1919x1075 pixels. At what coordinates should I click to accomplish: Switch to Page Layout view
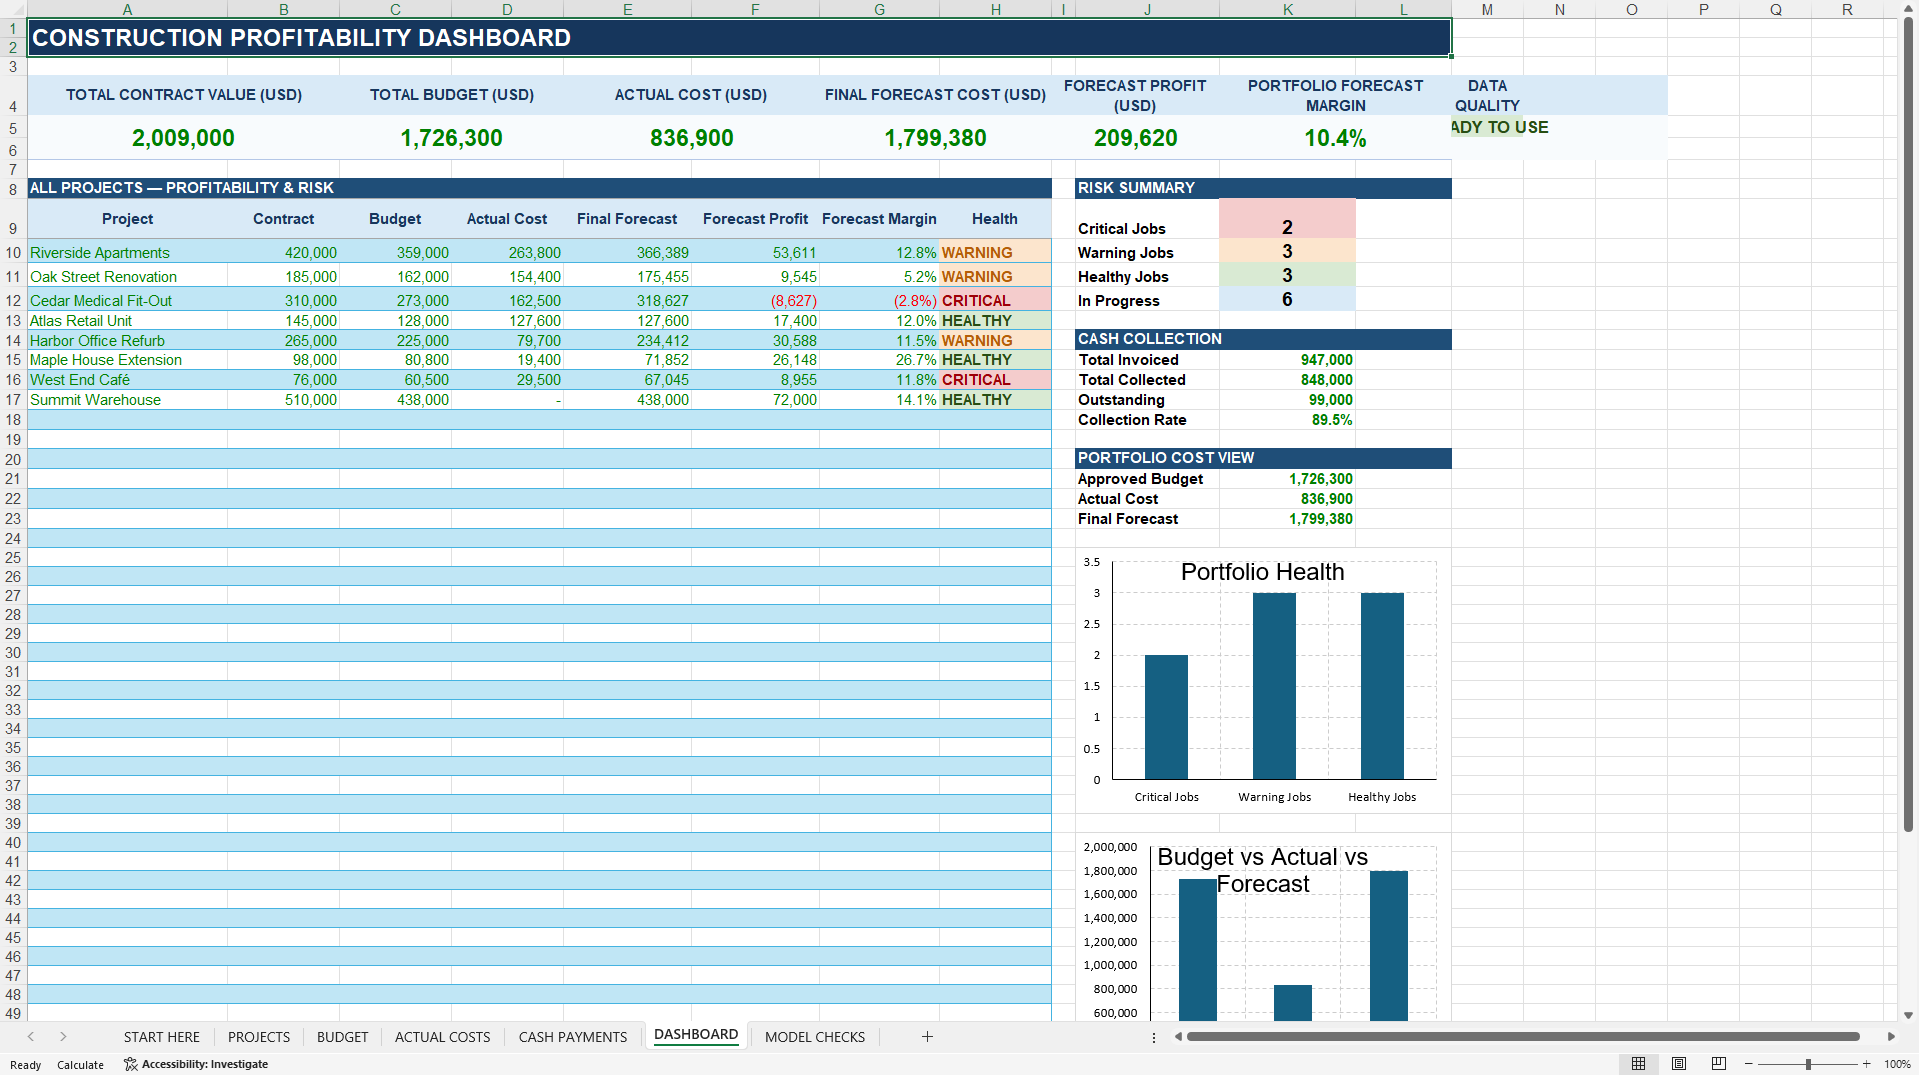(x=1679, y=1064)
